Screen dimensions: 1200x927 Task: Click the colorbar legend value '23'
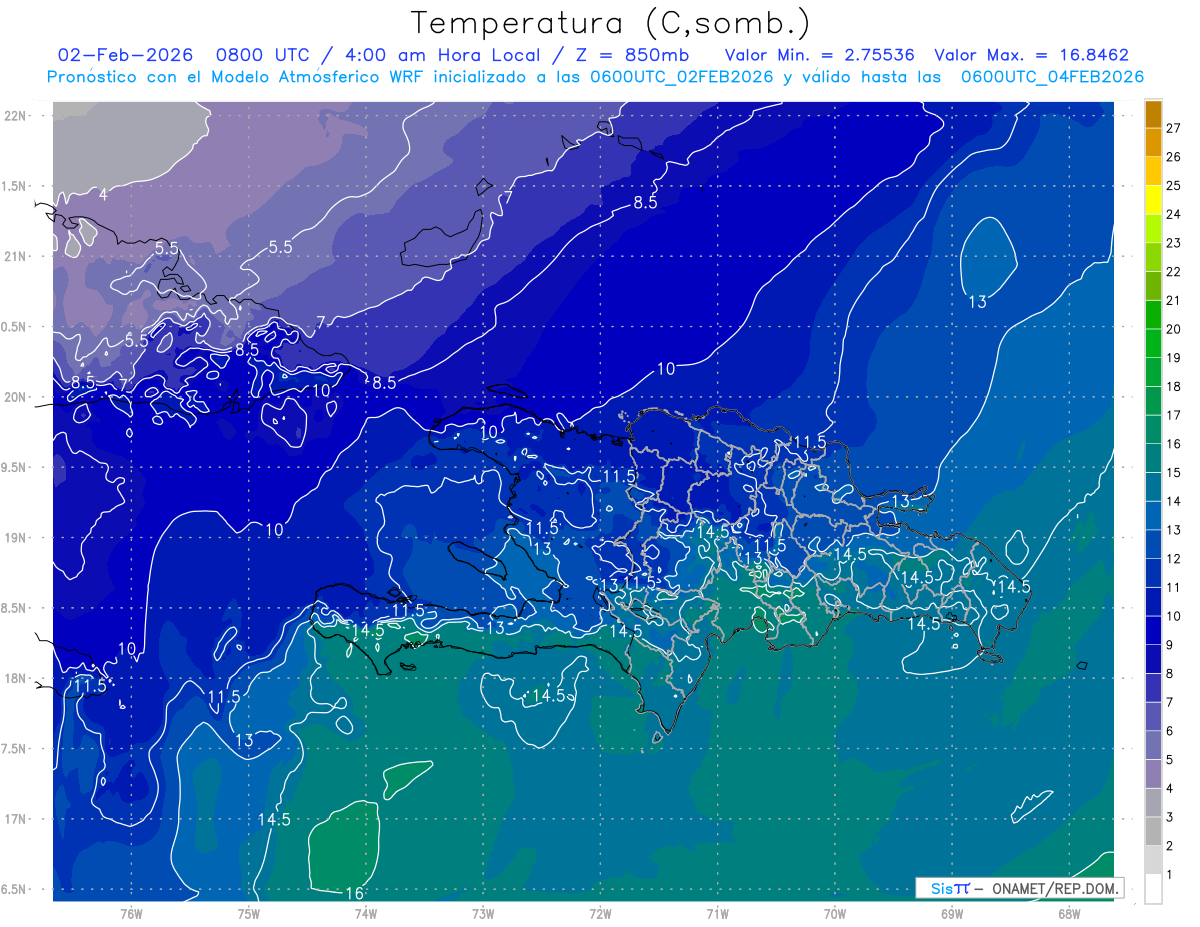(x=1174, y=243)
